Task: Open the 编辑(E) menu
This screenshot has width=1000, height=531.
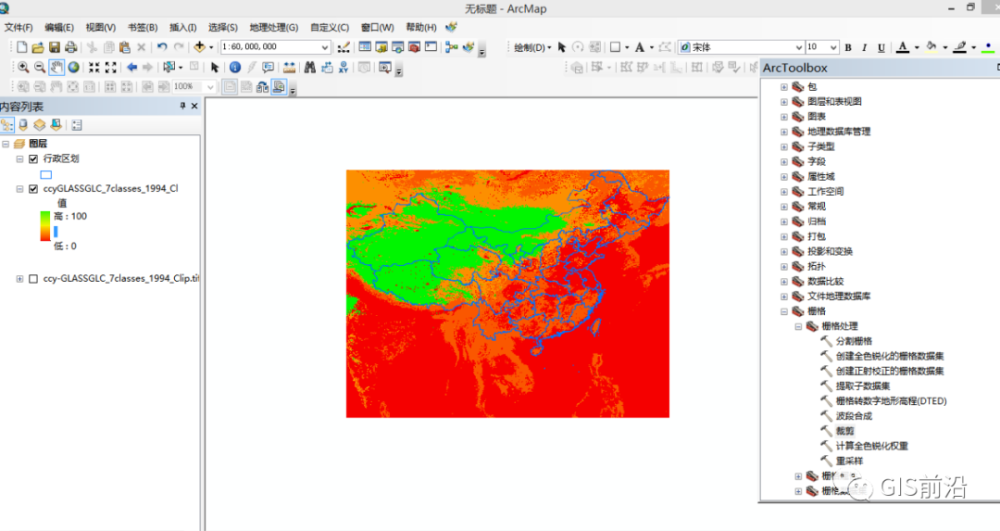Action: 59,27
